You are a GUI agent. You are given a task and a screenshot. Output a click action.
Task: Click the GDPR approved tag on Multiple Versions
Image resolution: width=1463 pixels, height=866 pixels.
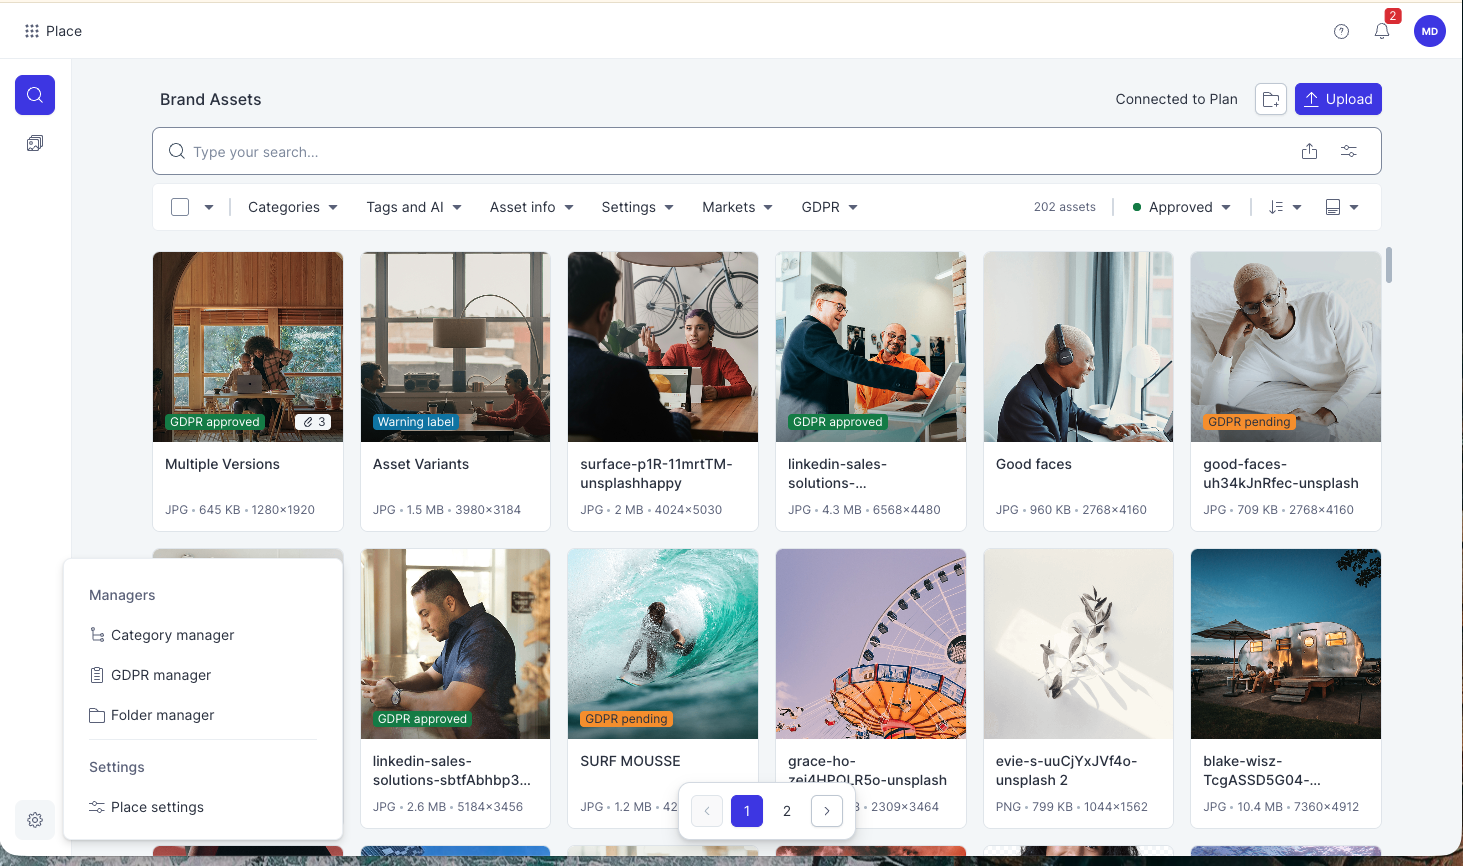[215, 422]
